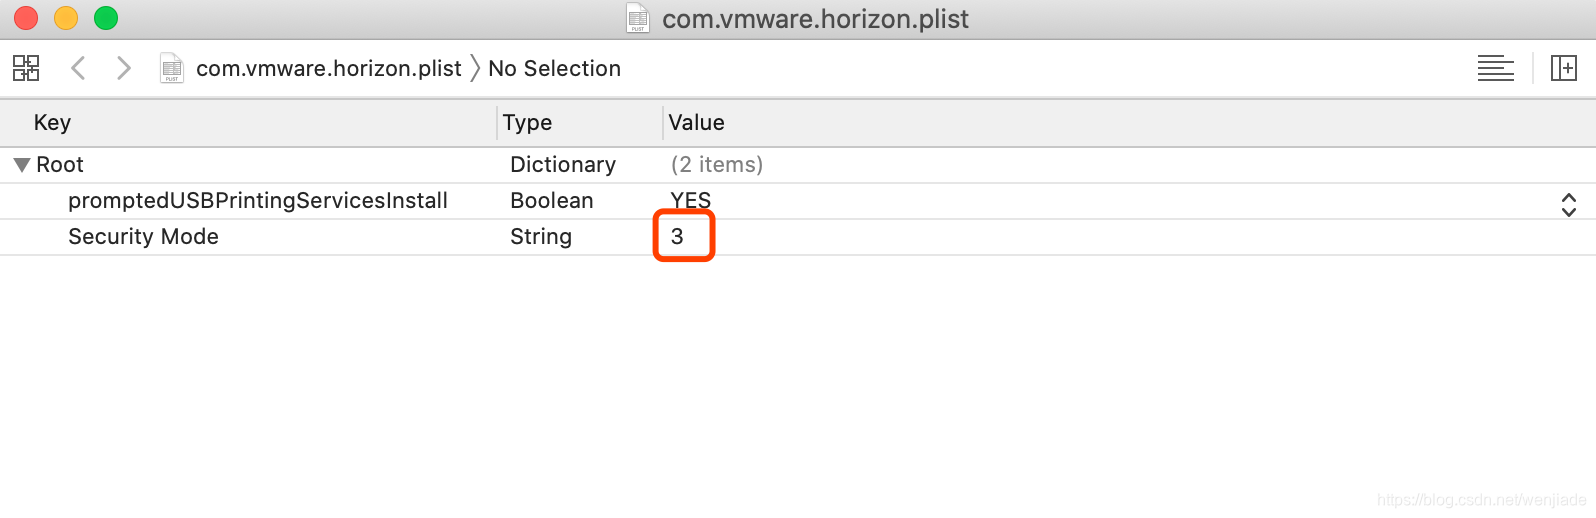The image size is (1596, 518).
Task: Open the No Selection jump bar segment
Action: (x=554, y=68)
